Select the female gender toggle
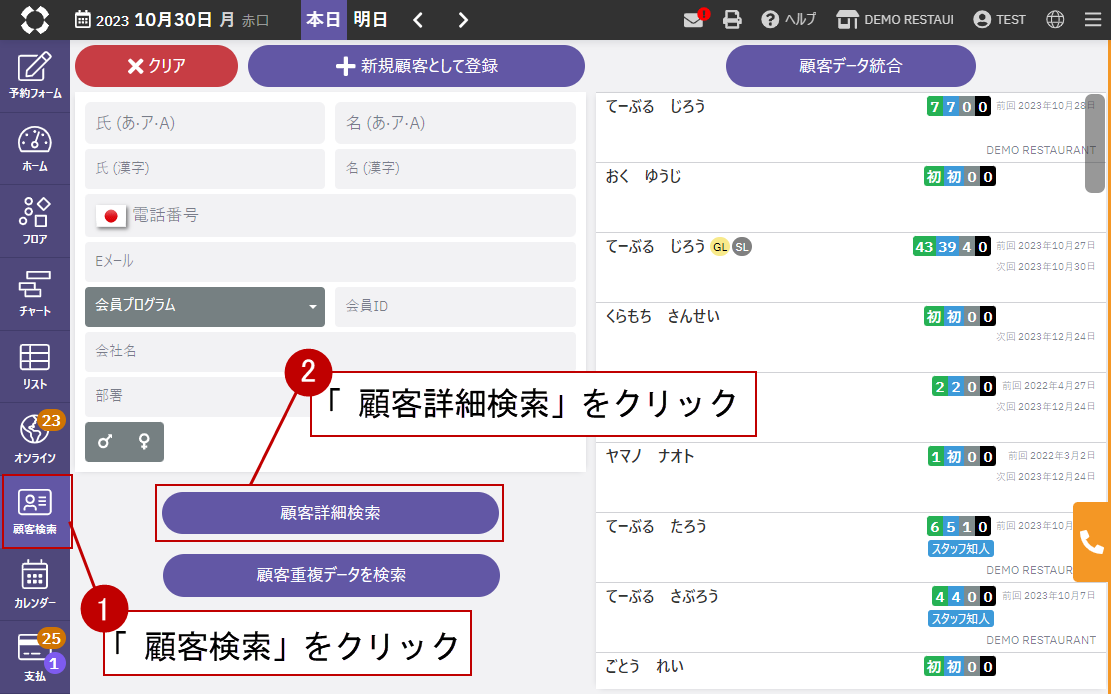 coord(144,441)
